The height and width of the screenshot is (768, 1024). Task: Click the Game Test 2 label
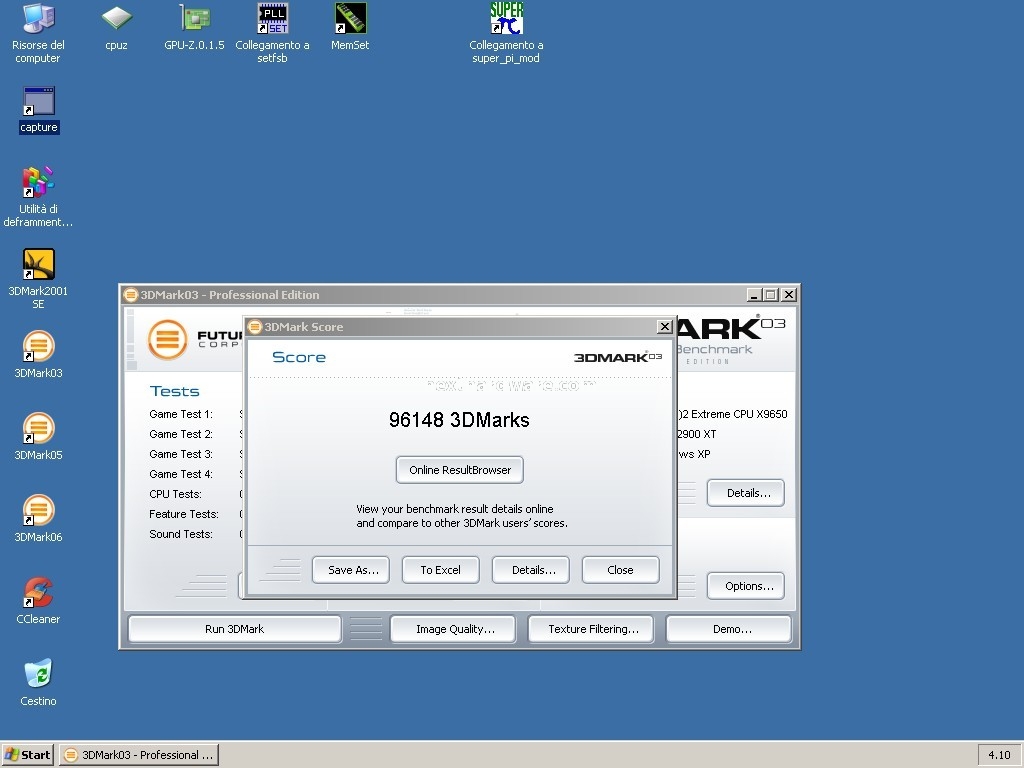click(181, 434)
